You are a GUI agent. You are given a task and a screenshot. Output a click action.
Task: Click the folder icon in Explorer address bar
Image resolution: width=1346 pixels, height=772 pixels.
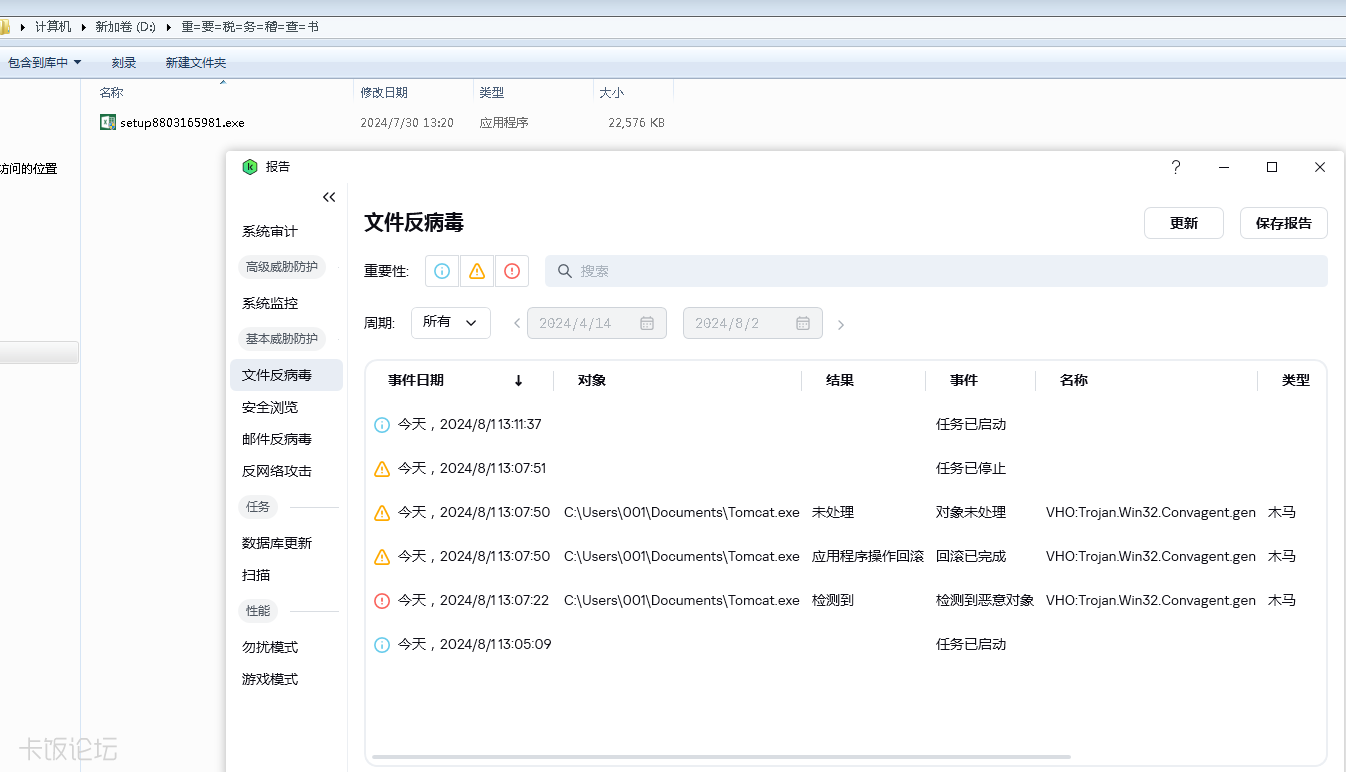4,27
